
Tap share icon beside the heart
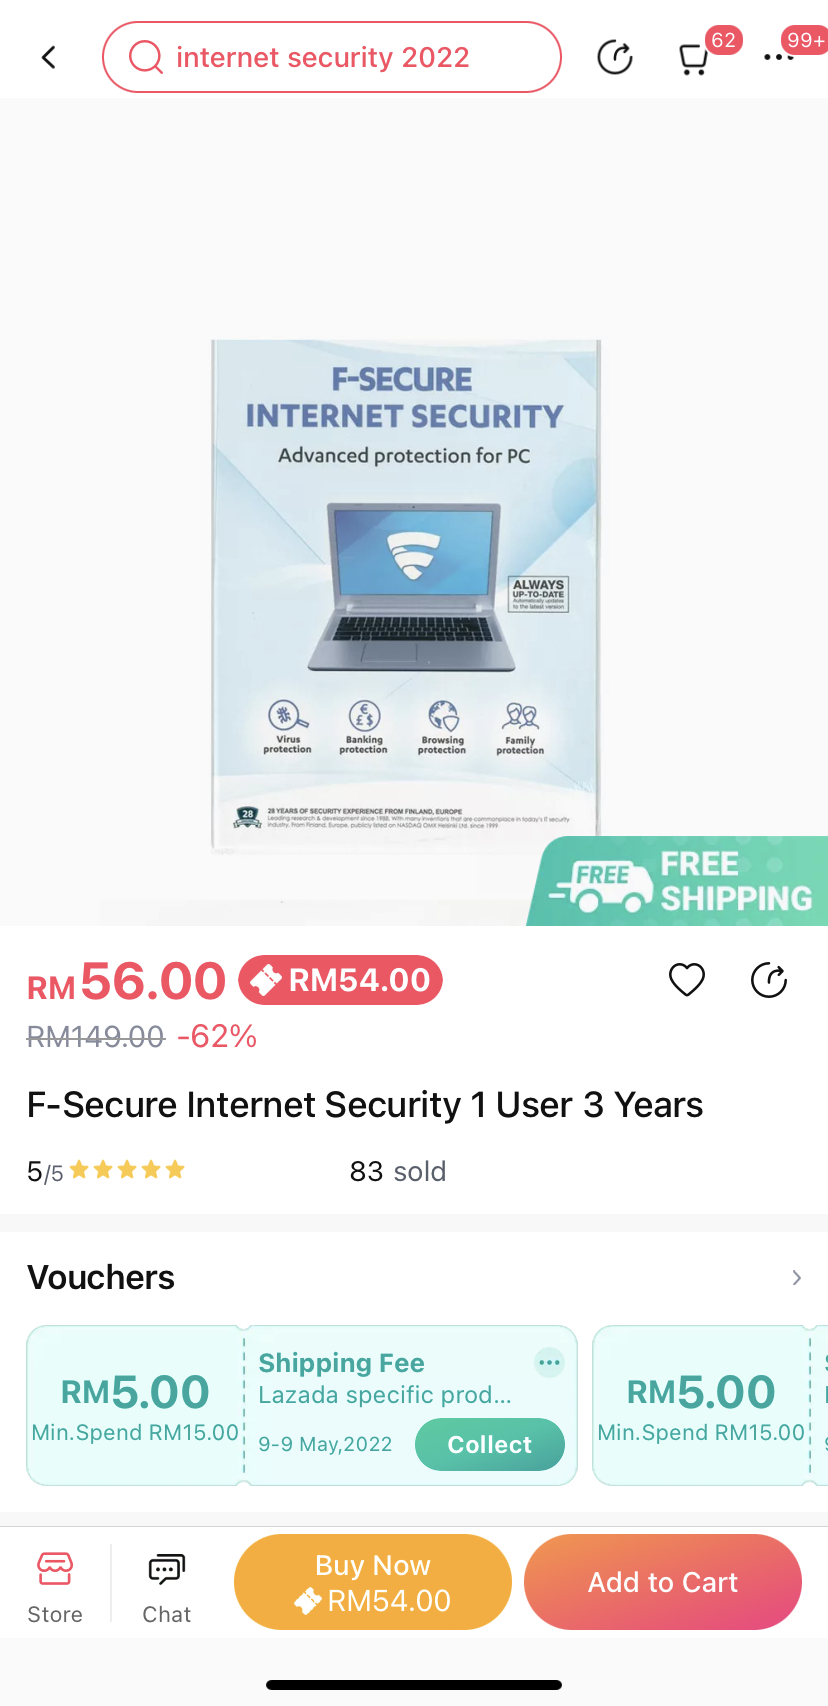(769, 980)
